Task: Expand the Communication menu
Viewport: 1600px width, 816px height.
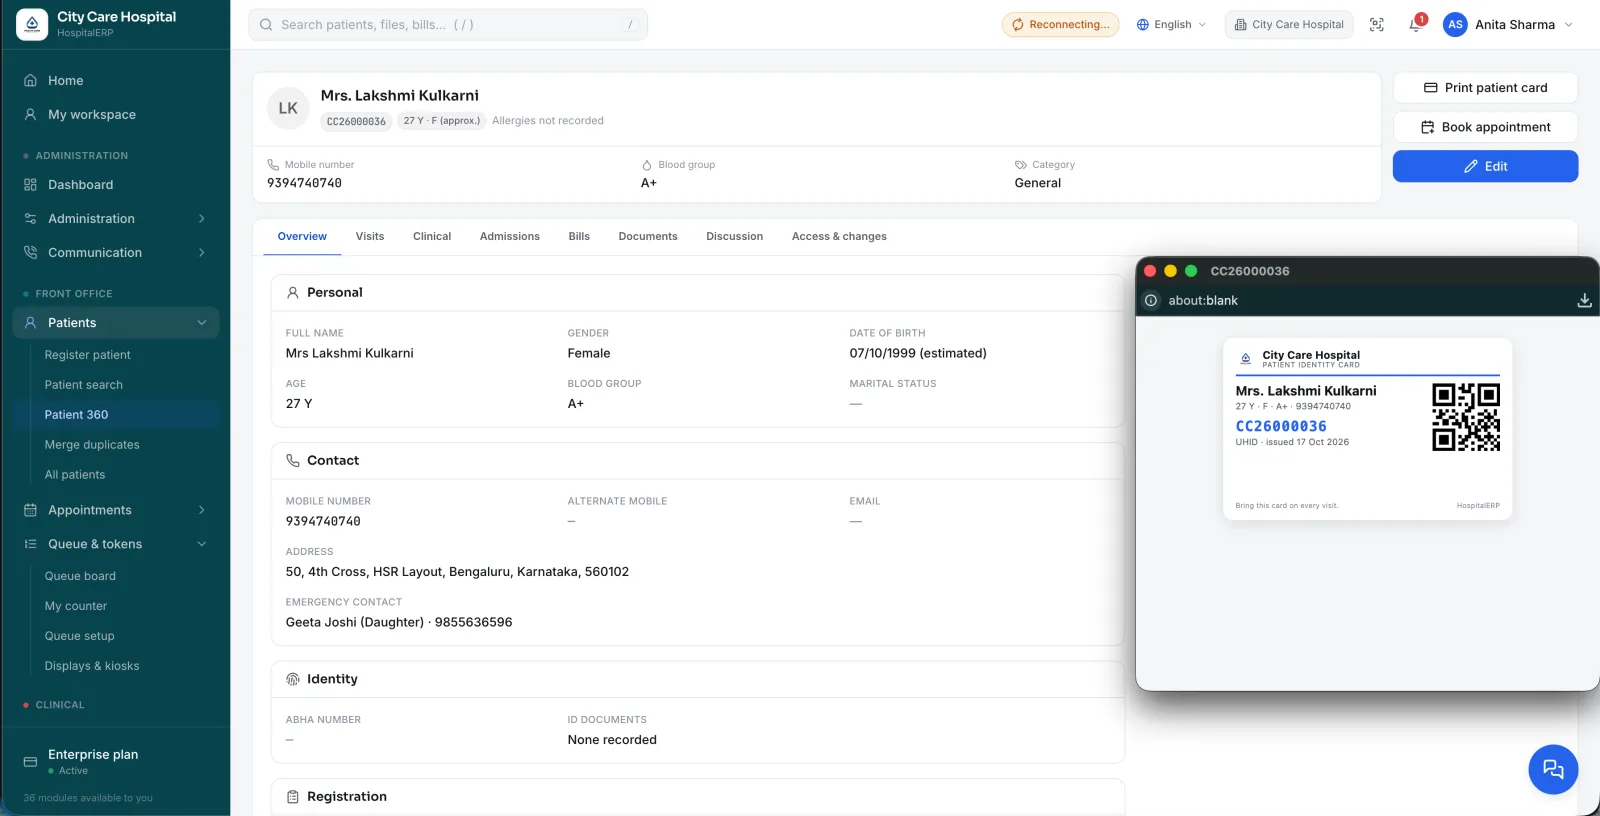Action: point(115,252)
